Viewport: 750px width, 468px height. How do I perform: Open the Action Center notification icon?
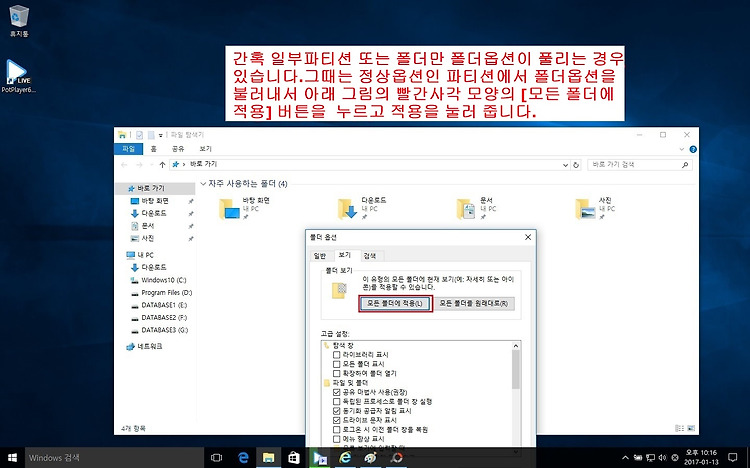click(732, 458)
